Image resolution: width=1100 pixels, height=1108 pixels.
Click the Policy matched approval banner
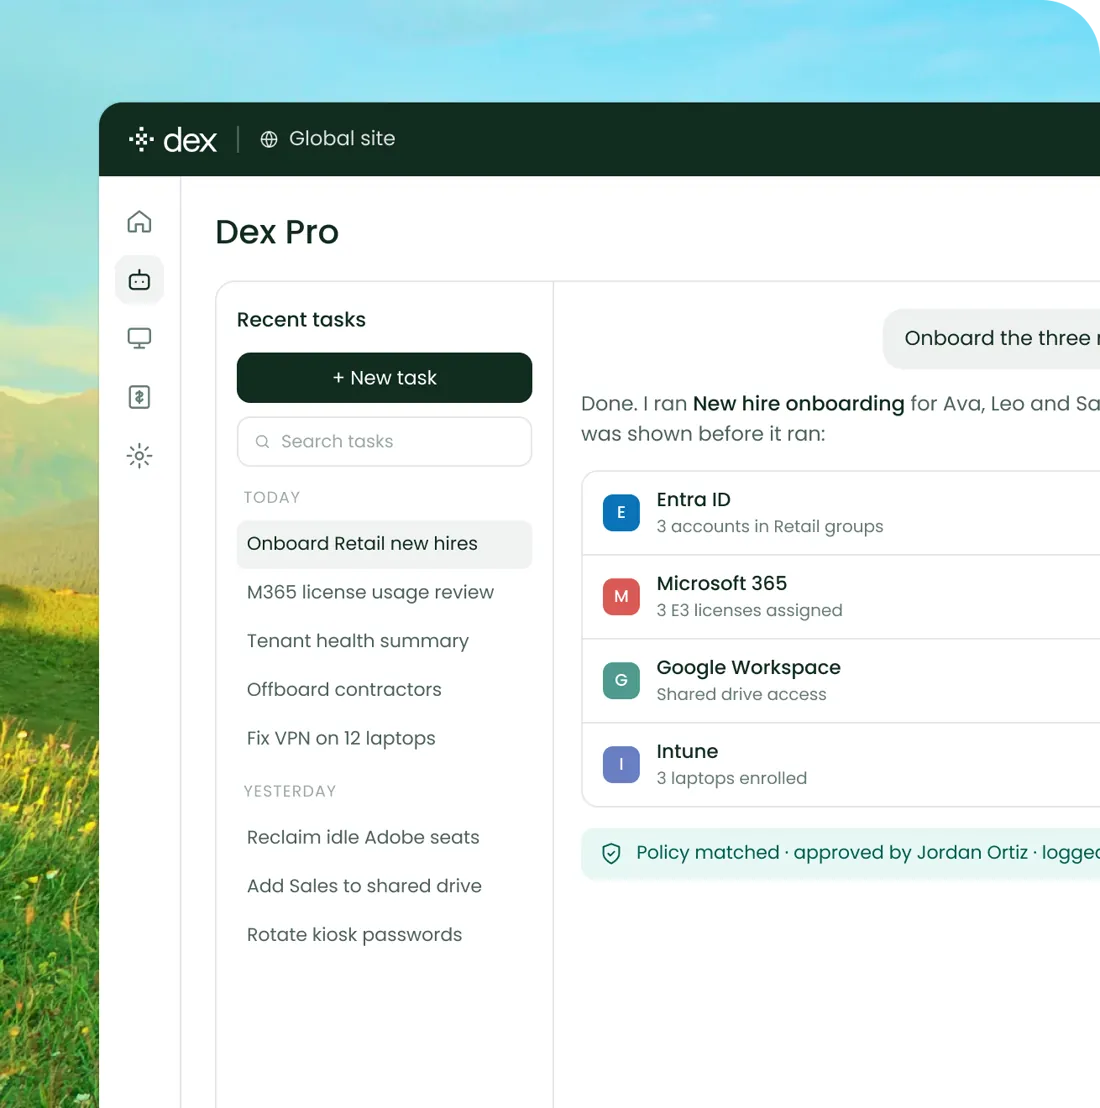841,854
